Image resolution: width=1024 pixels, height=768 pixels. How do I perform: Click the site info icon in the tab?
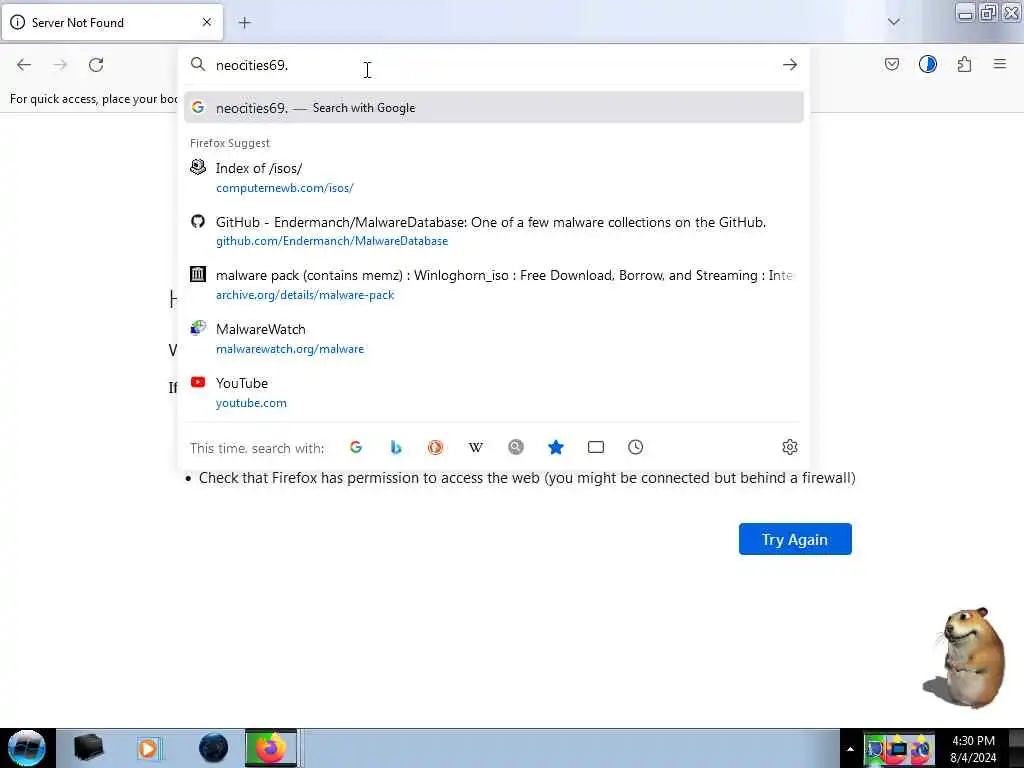pos(18,22)
